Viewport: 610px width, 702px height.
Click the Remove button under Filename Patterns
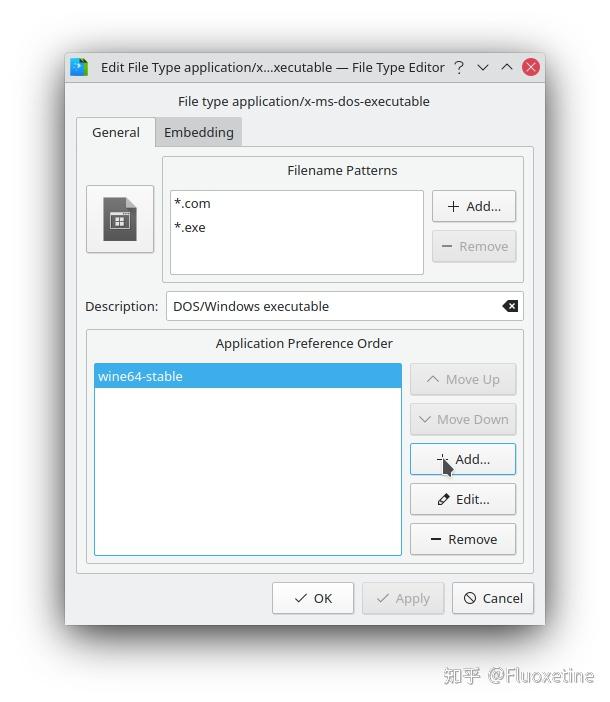(474, 246)
